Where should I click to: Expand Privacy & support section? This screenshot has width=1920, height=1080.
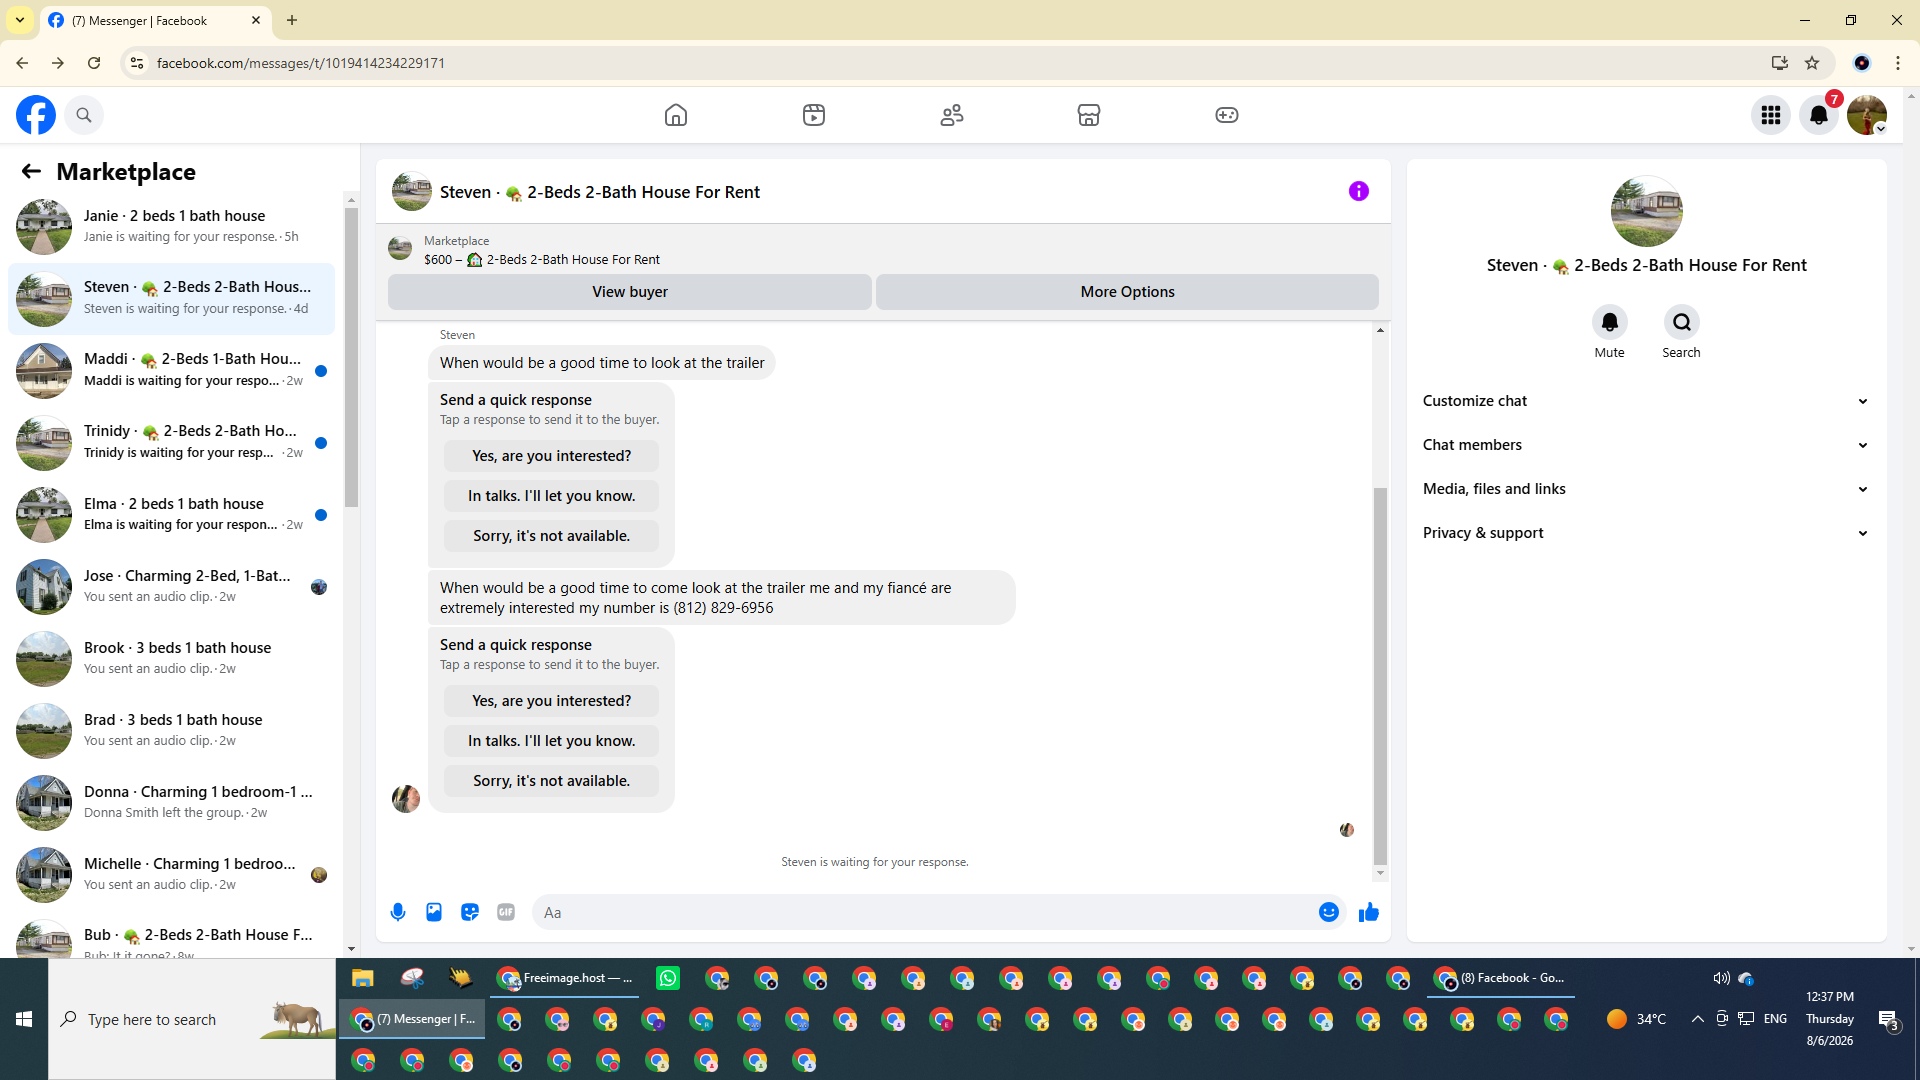(x=1646, y=533)
